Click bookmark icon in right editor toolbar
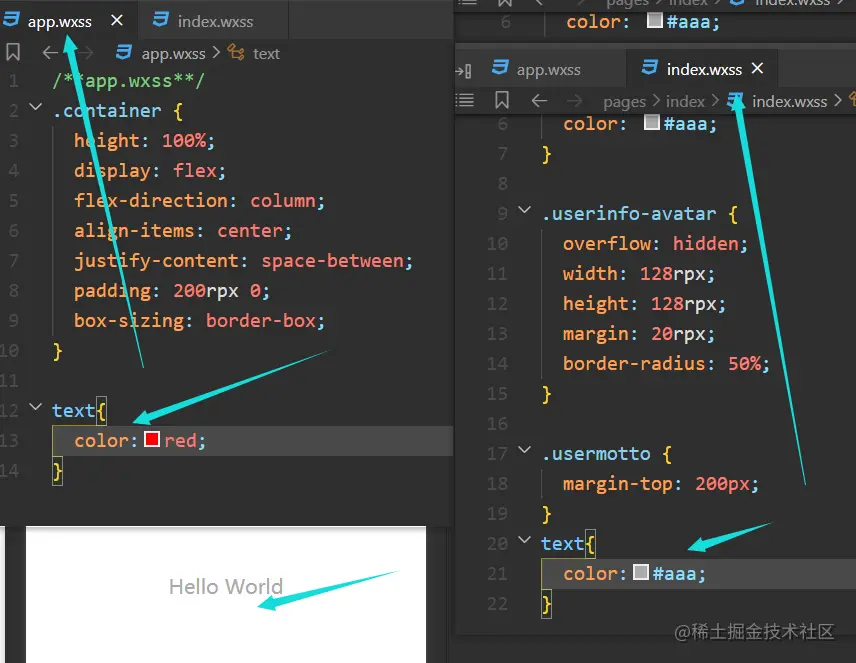 tap(502, 100)
